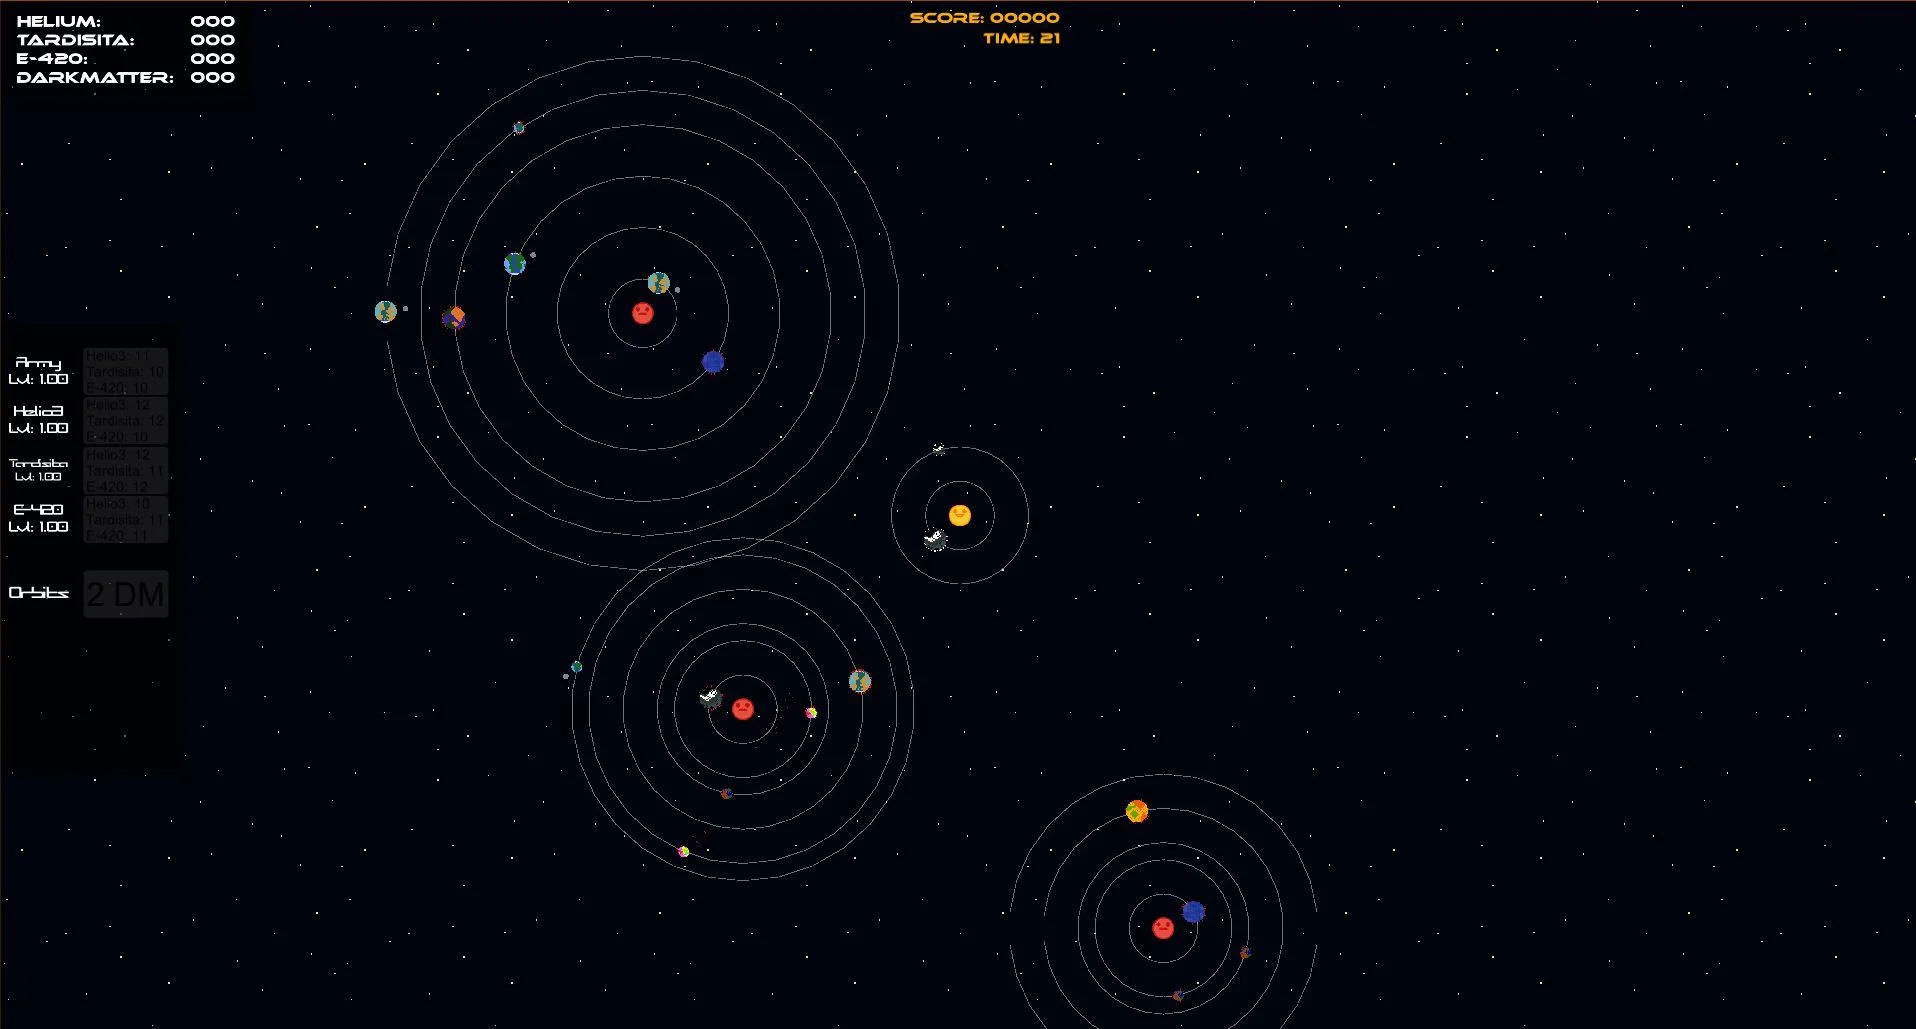1916x1029 pixels.
Task: Click the SCORE: 00000 readout
Action: click(x=985, y=18)
